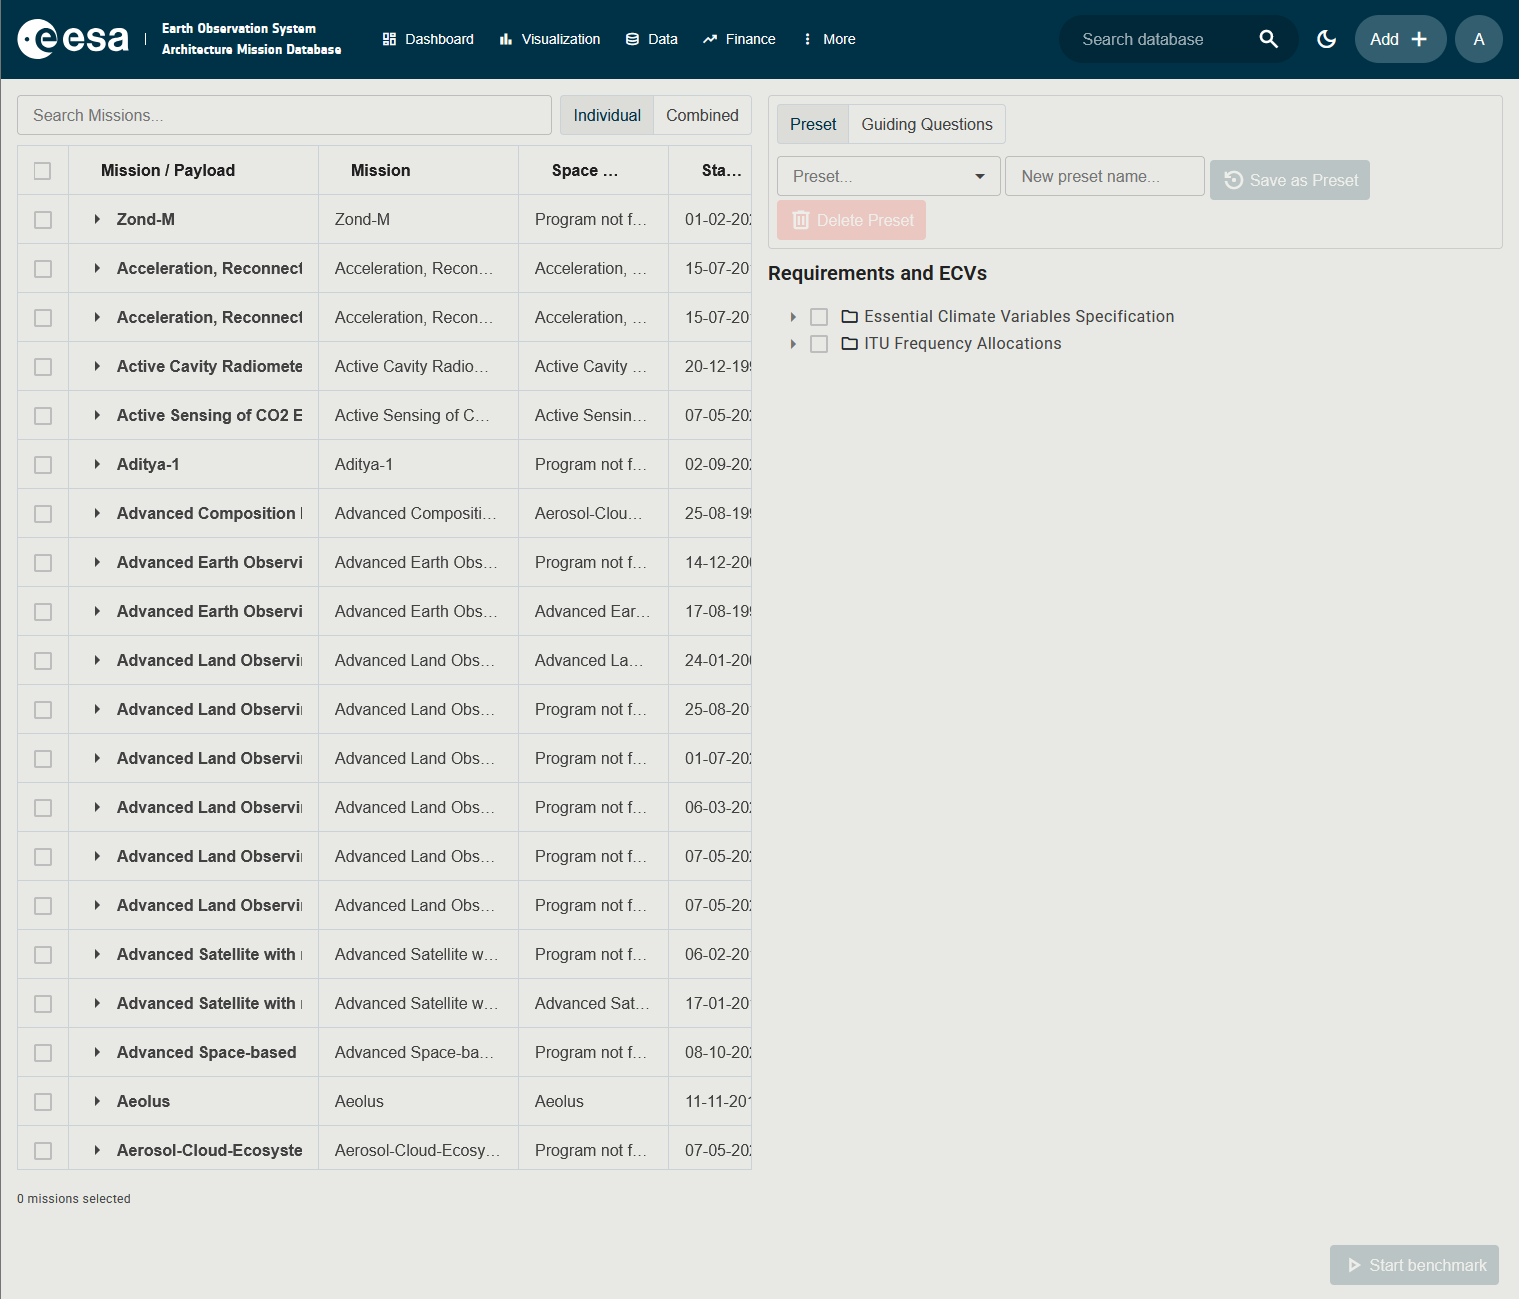Expand the Advanced Composition row
Screen dimensions: 1519x1299
(97, 513)
